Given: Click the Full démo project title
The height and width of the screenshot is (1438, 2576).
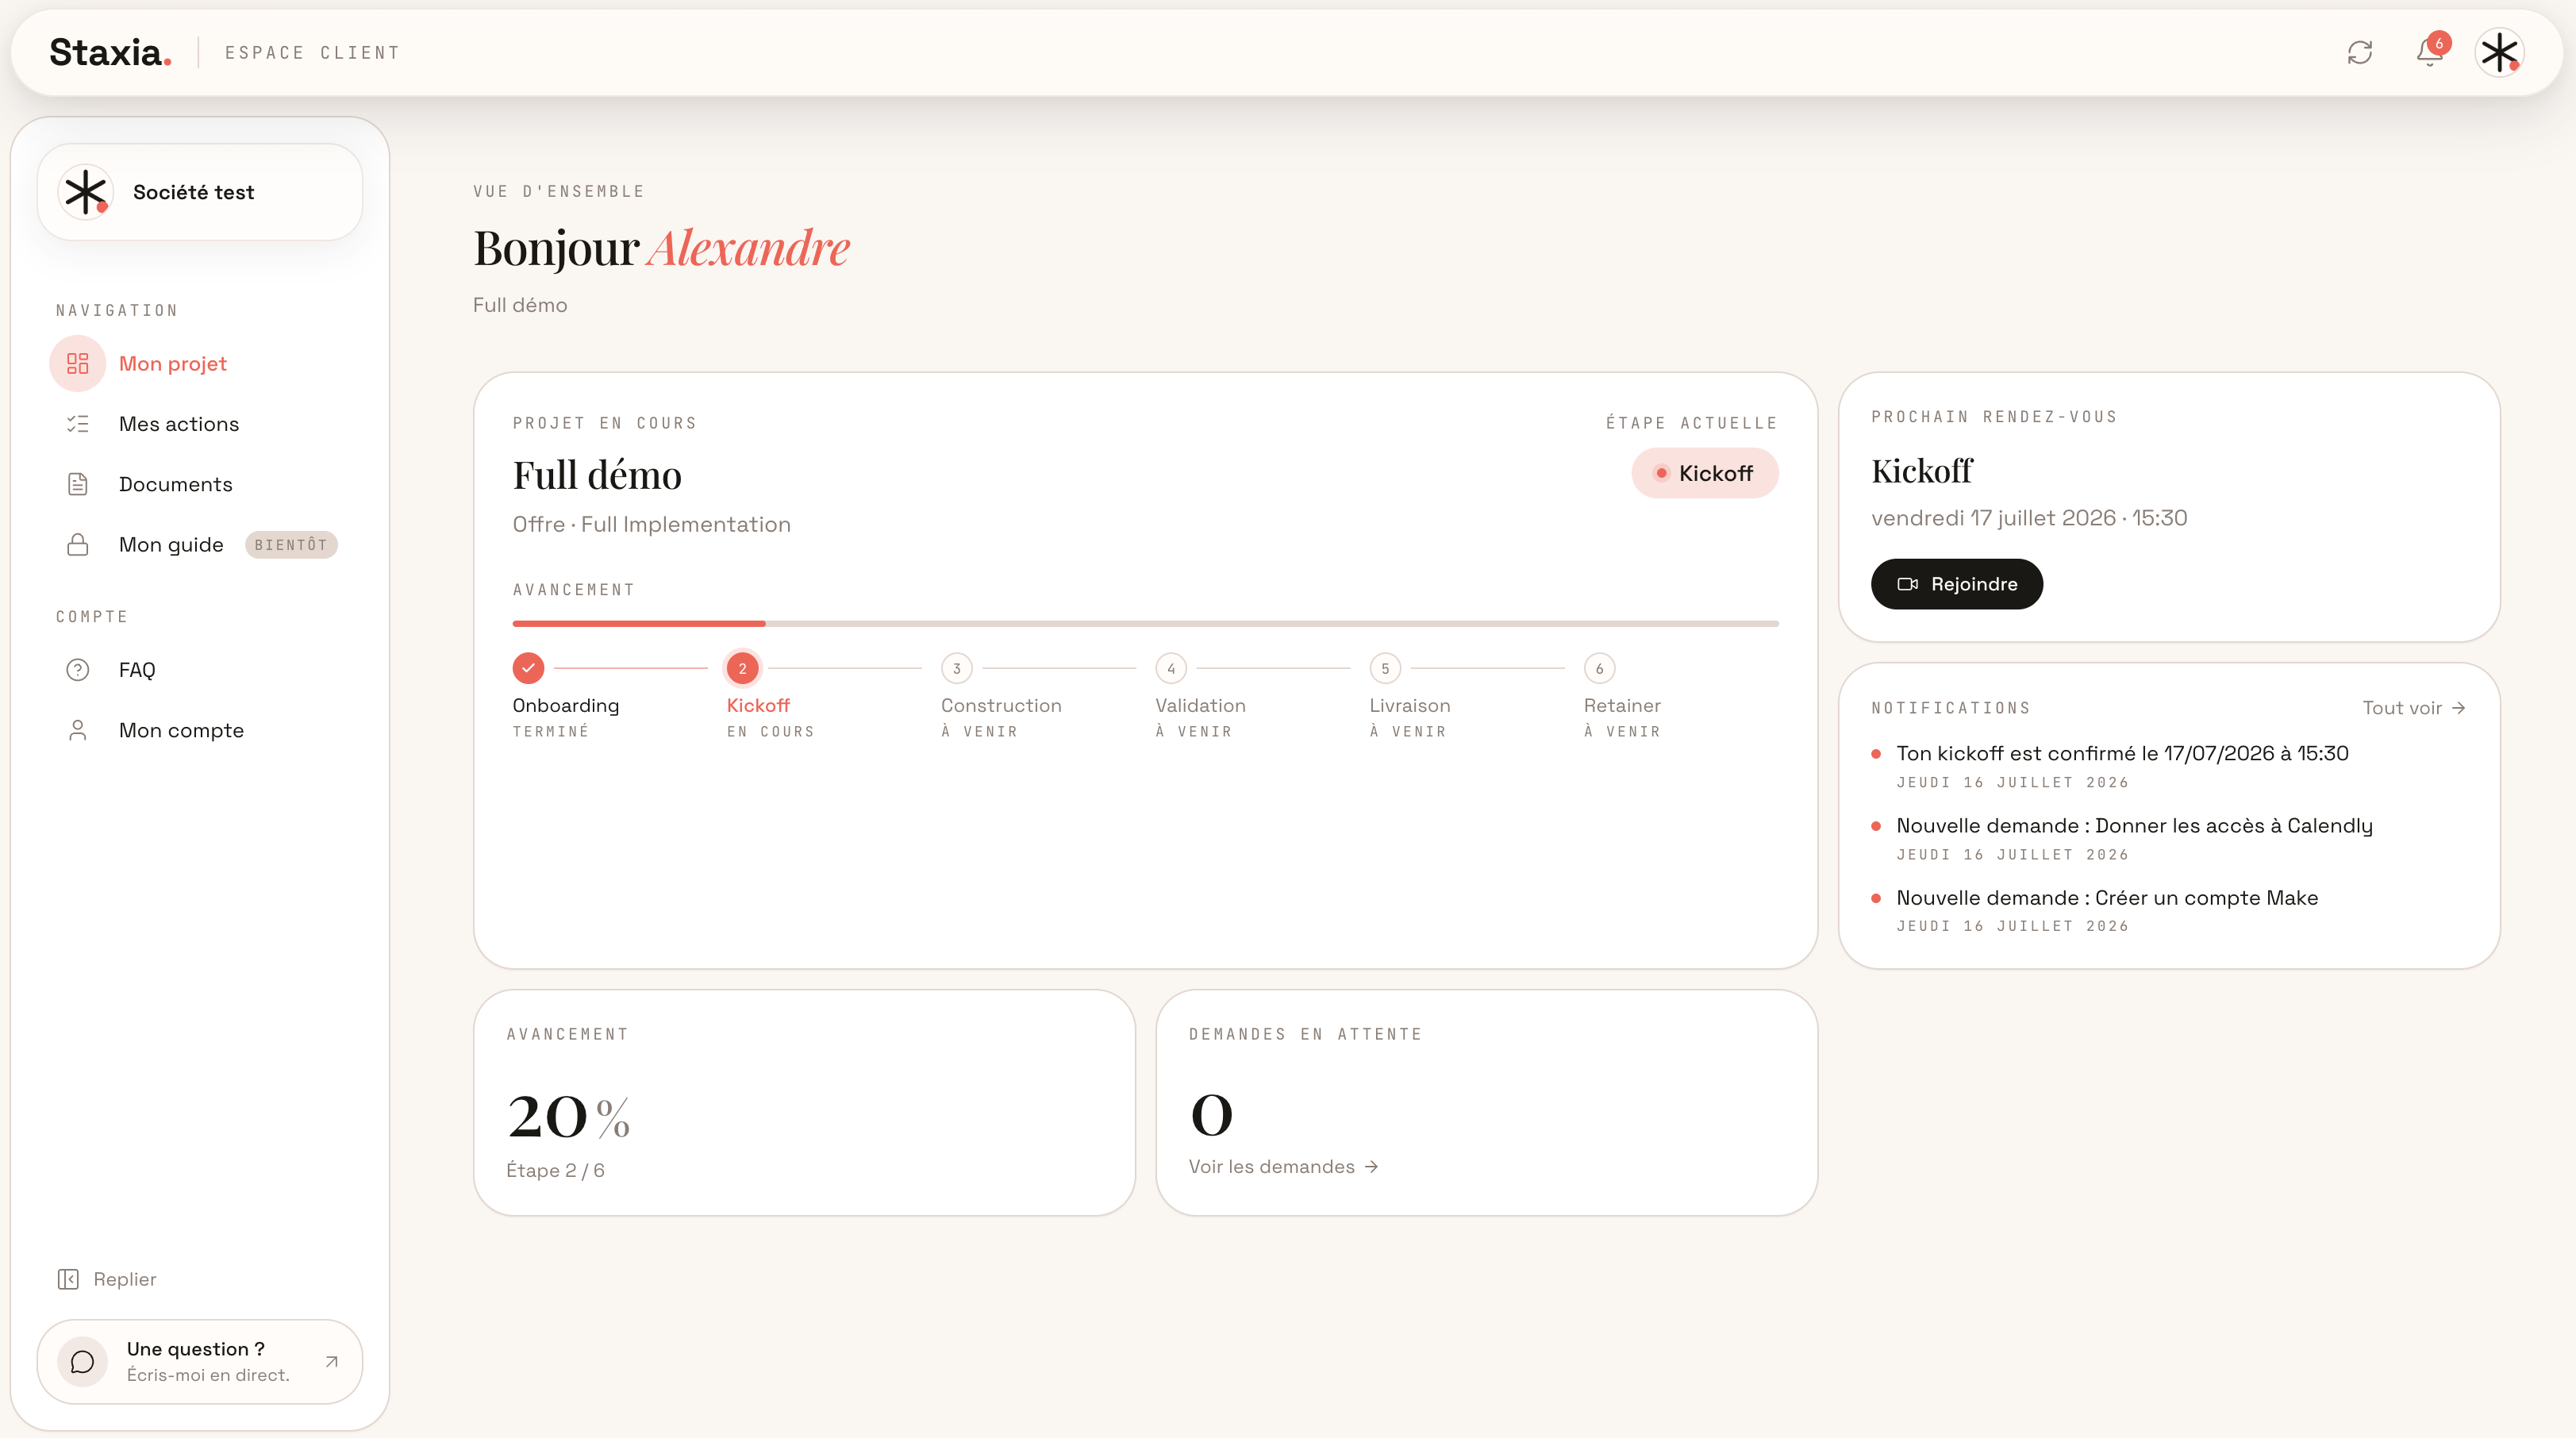Looking at the screenshot, I should (597, 475).
